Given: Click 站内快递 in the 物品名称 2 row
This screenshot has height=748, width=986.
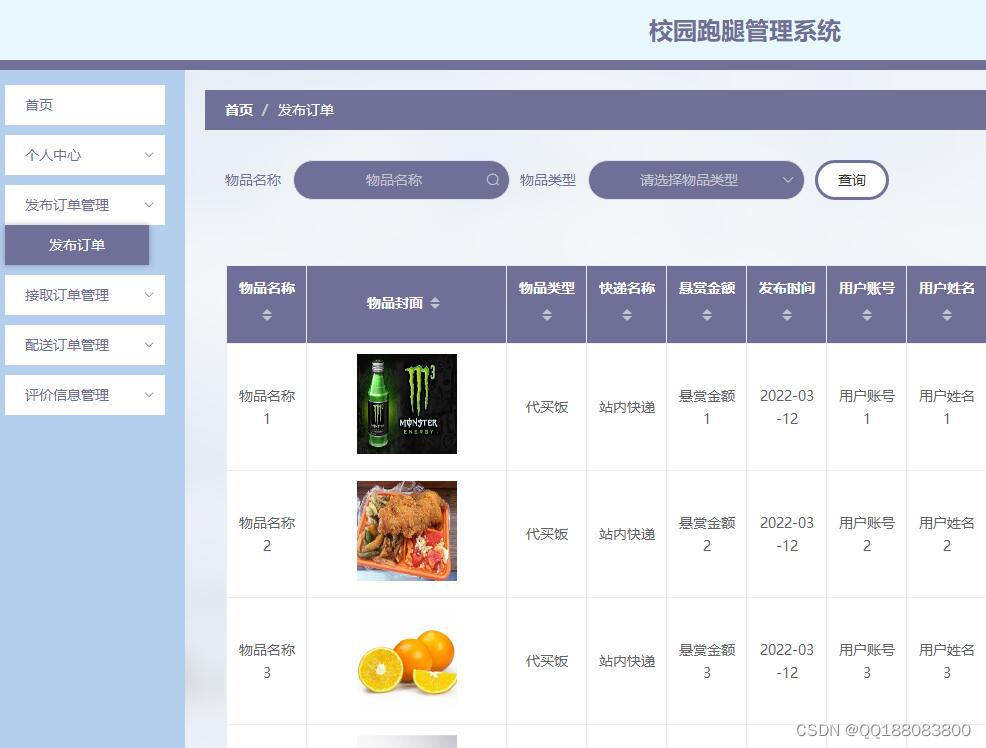Looking at the screenshot, I should (x=627, y=534).
